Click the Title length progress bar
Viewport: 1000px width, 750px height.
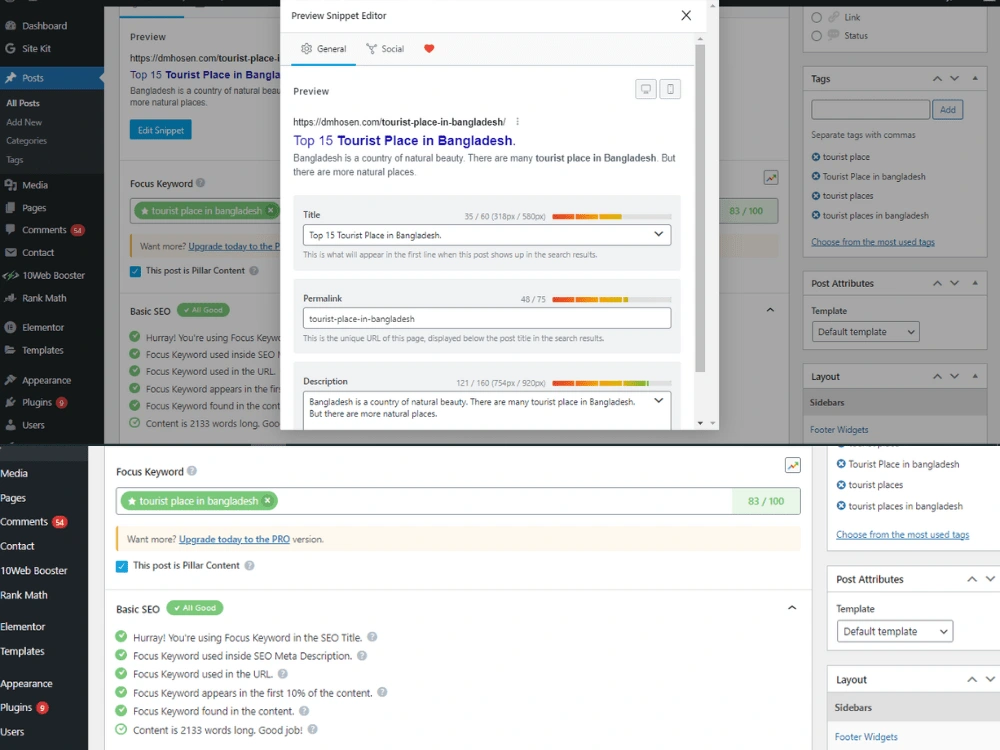[x=612, y=217]
